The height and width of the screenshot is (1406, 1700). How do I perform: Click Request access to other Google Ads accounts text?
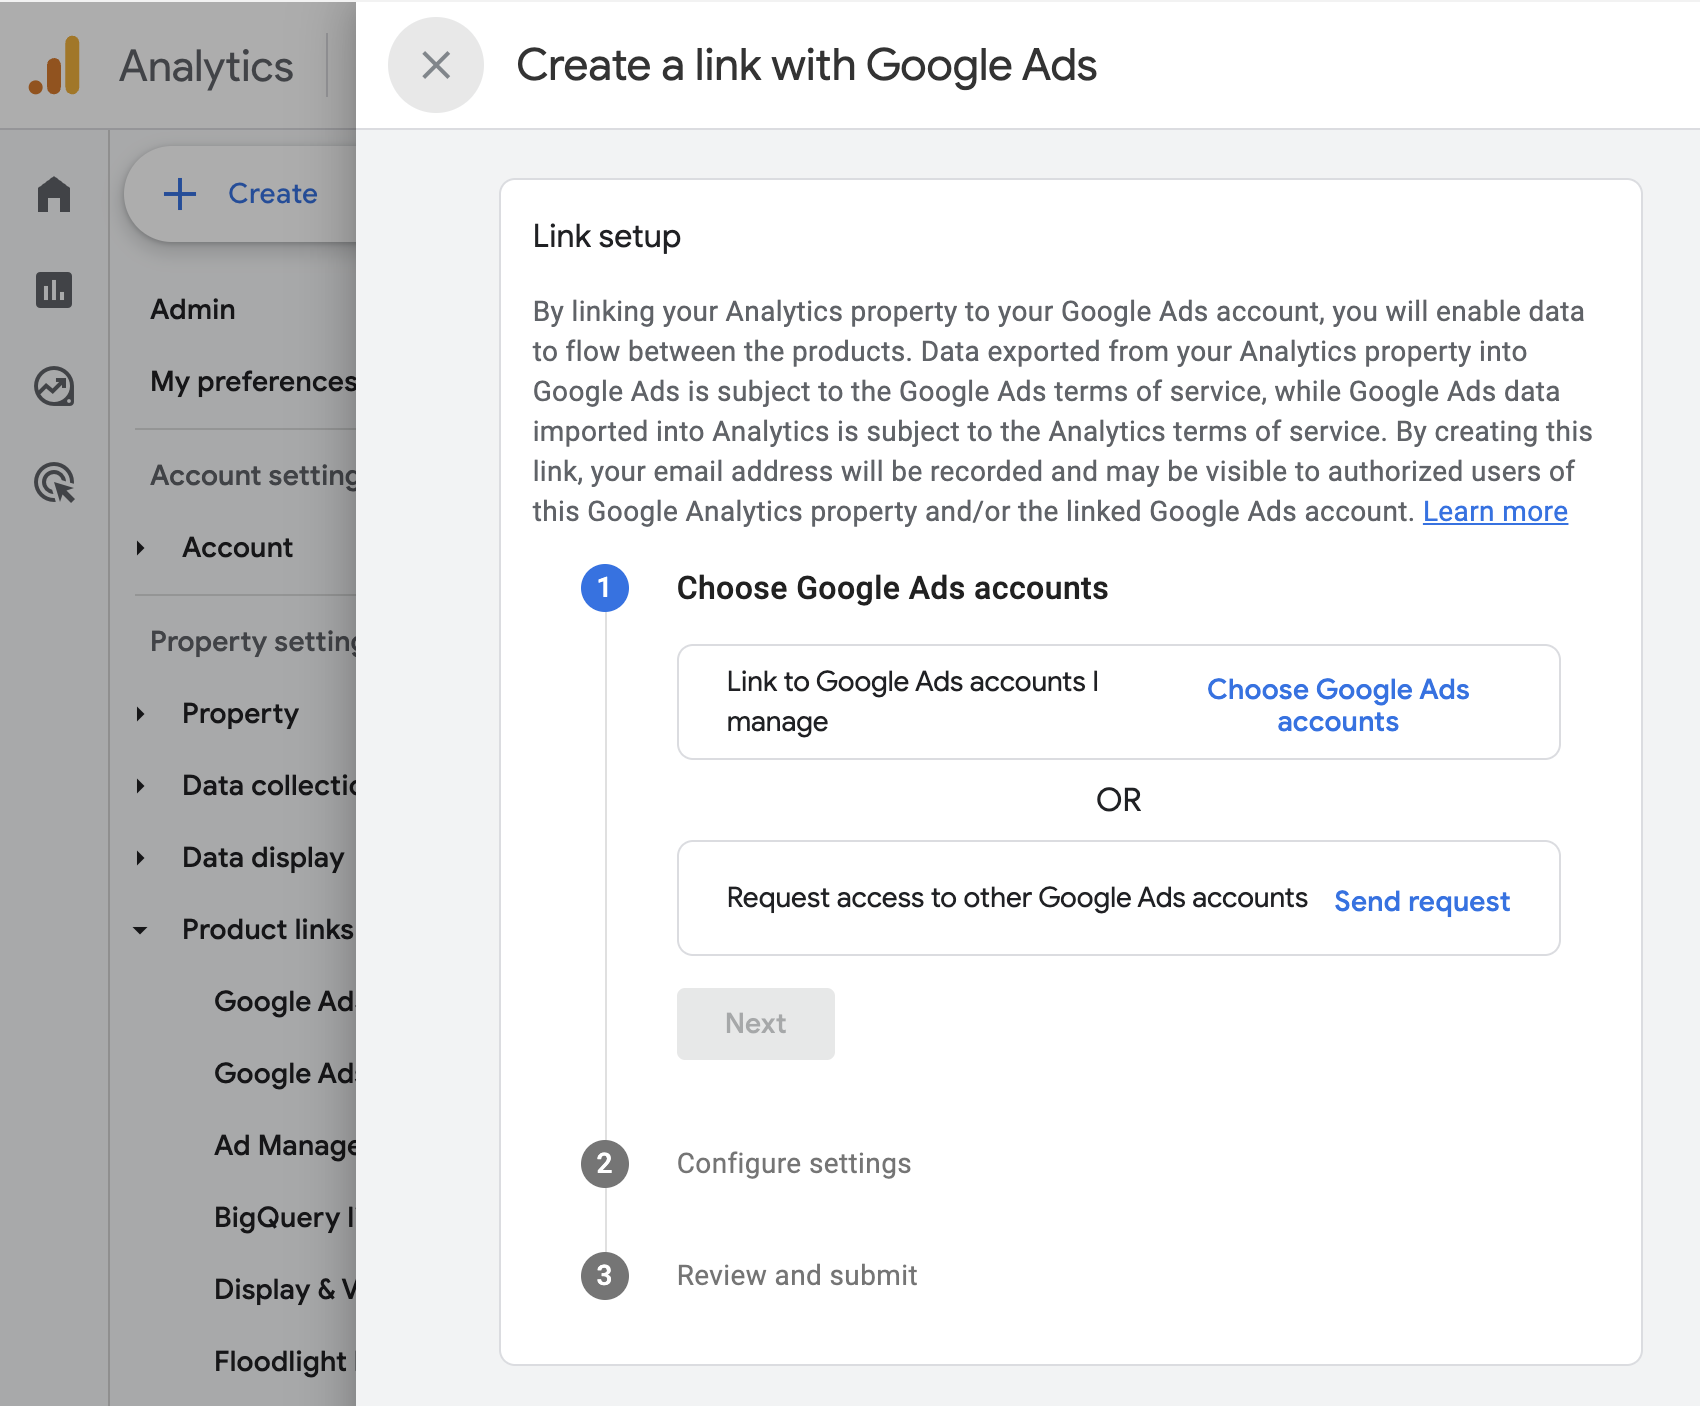click(1017, 898)
